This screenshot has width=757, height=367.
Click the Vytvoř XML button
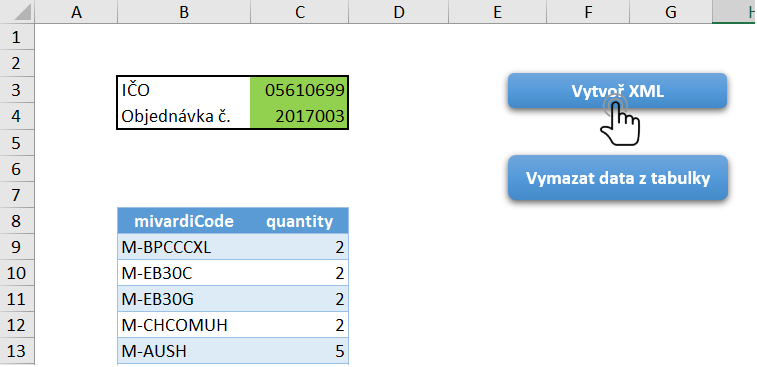tap(617, 91)
